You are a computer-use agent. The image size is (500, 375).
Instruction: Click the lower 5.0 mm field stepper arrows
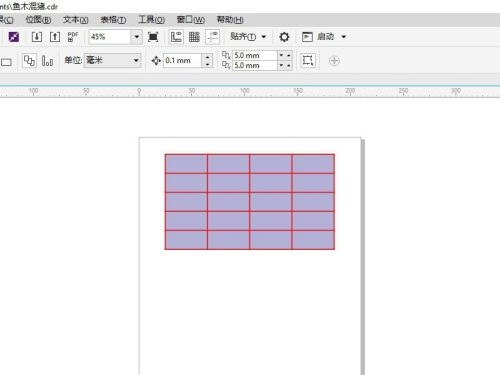[x=285, y=65]
